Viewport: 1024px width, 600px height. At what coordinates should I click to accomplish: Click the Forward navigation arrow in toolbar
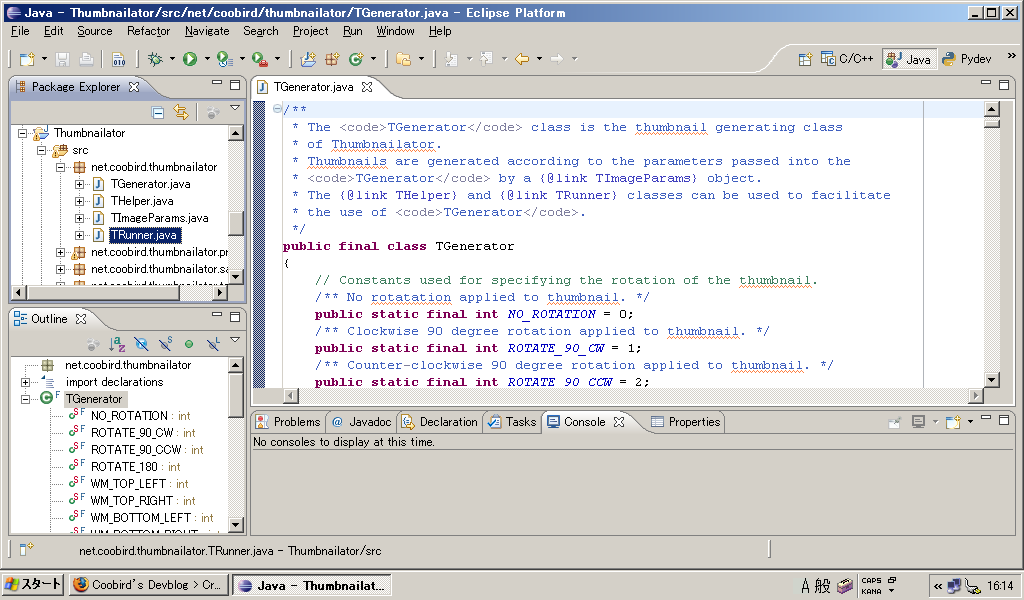557,59
